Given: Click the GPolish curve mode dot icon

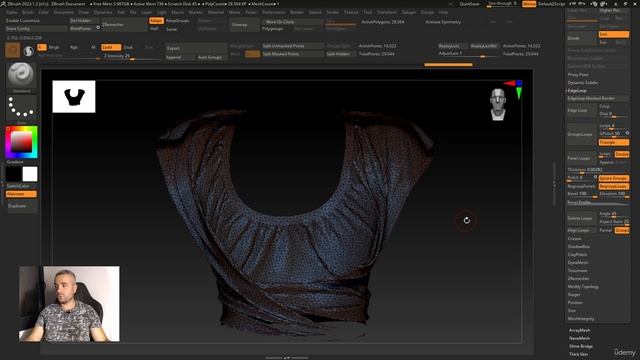Looking at the screenshot, I should 627,133.
